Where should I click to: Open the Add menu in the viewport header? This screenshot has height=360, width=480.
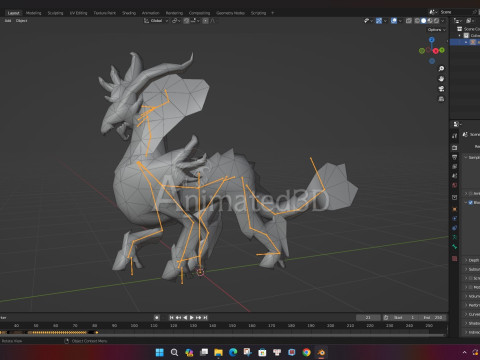pos(8,21)
